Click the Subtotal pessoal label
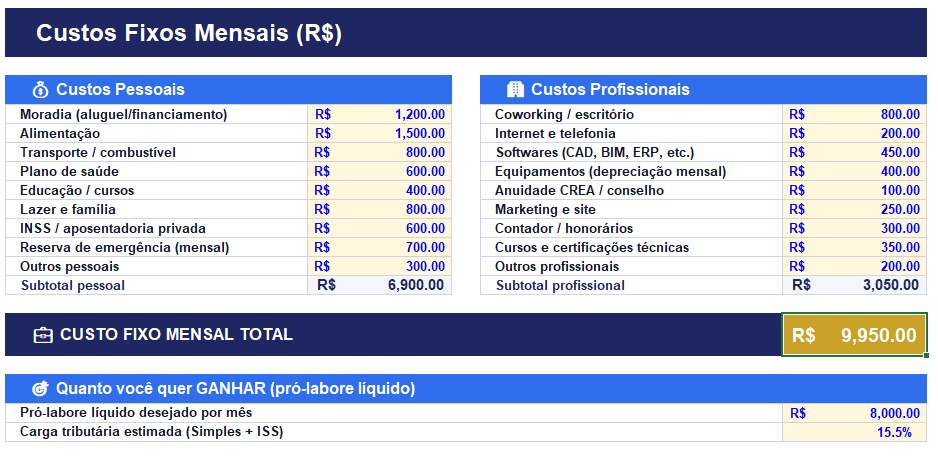938x462 pixels. (73, 285)
